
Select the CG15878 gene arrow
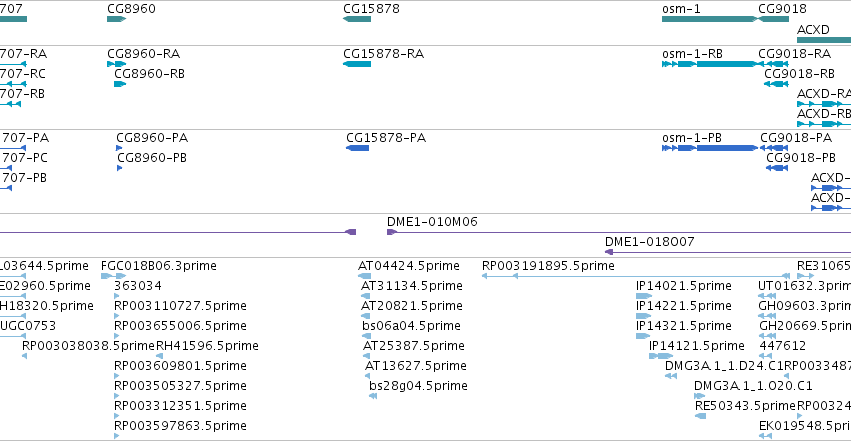[x=357, y=19]
